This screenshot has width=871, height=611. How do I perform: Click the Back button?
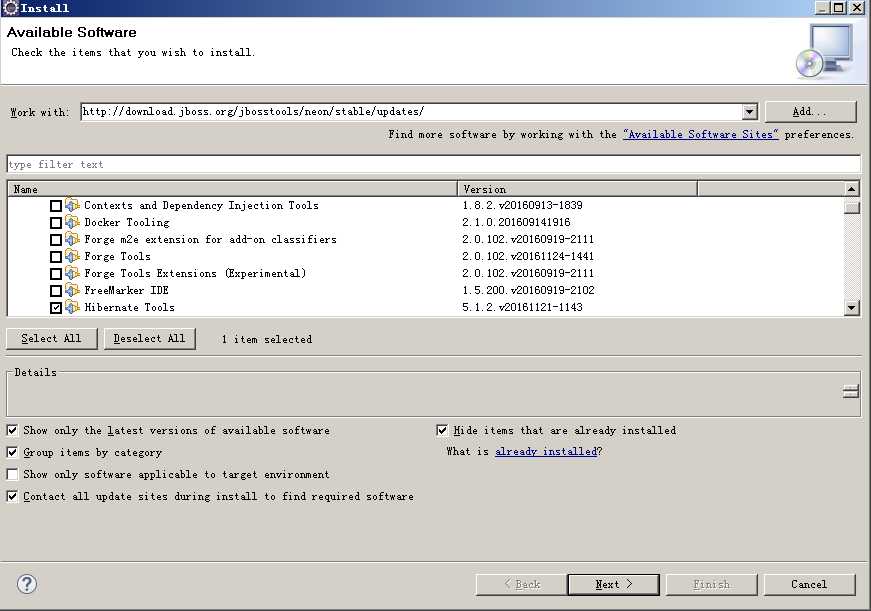[x=521, y=584]
